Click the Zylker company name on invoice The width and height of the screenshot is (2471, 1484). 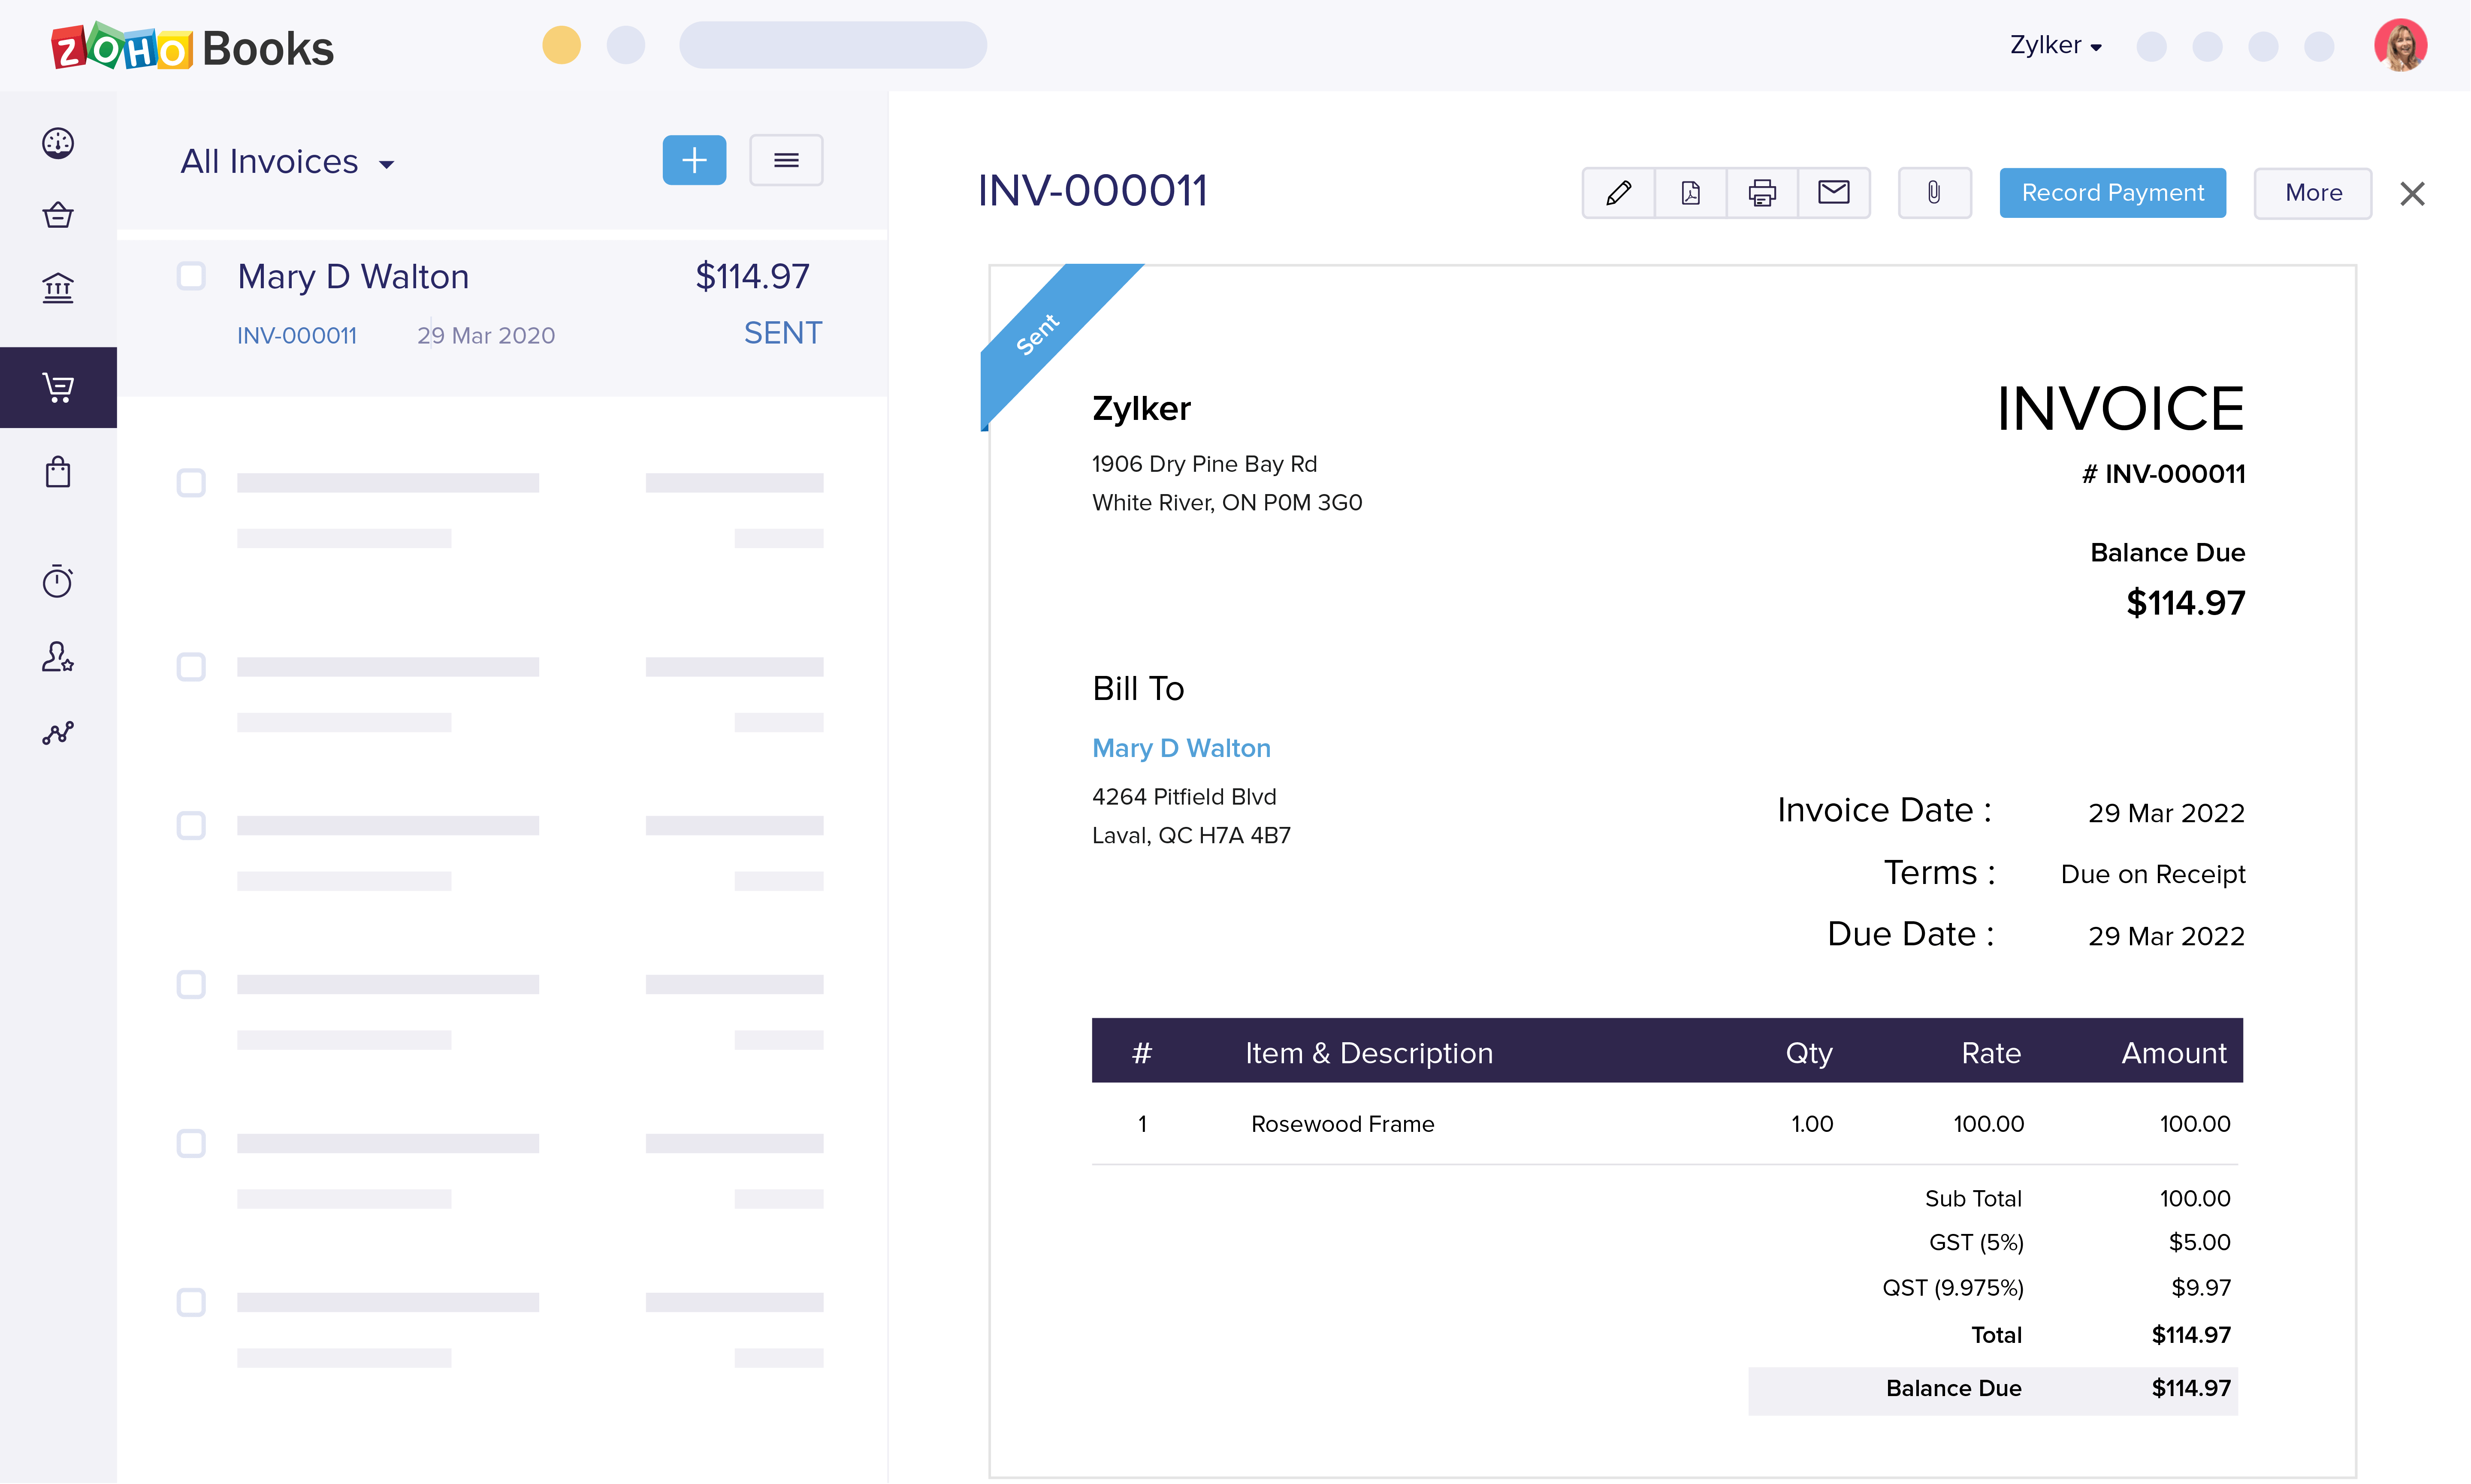1141,409
